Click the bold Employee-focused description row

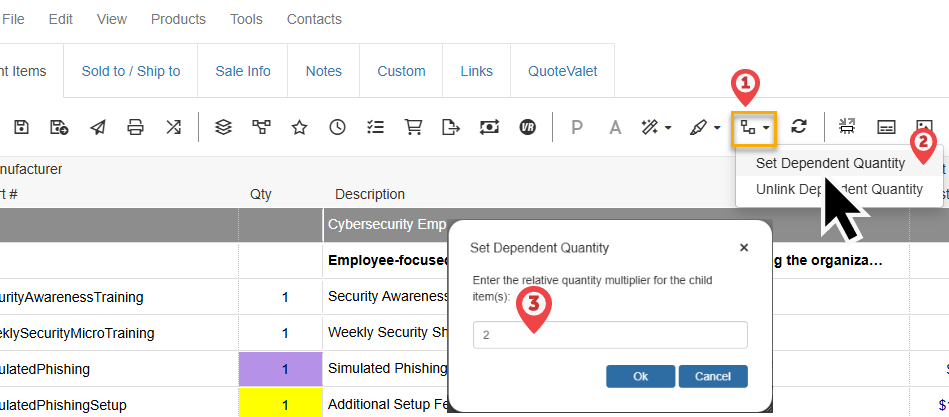387,261
